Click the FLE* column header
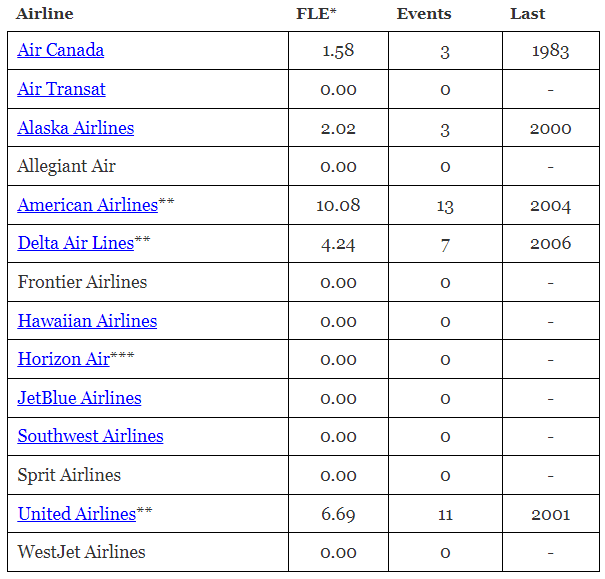605x579 pixels. pos(316,14)
